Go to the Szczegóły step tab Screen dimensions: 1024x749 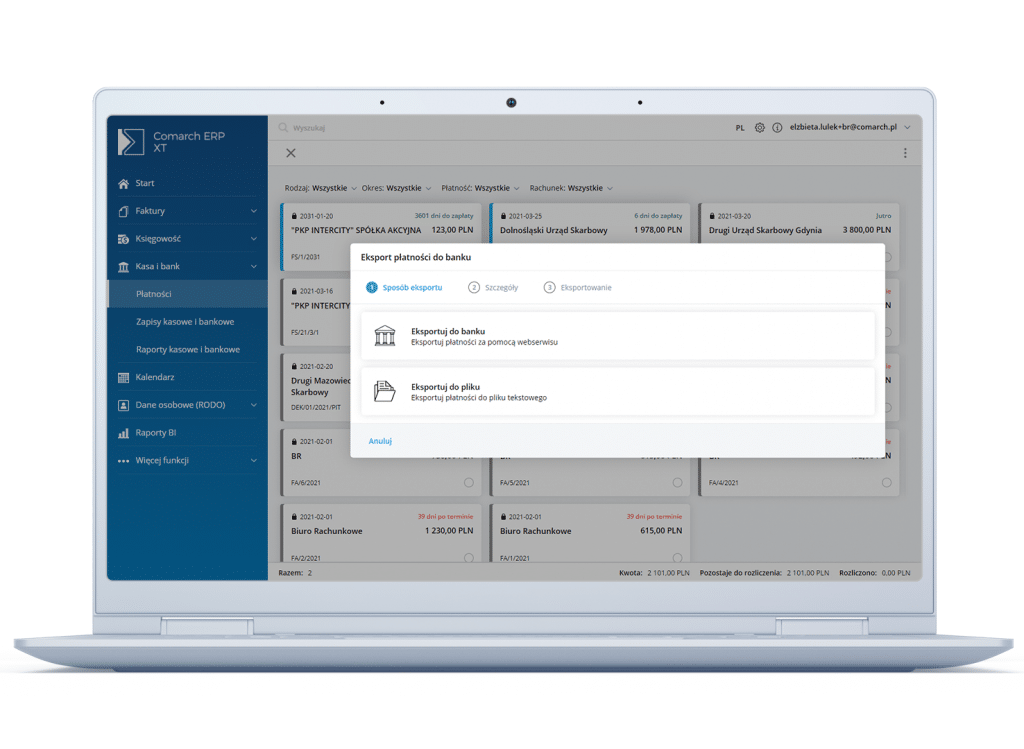[x=493, y=288]
